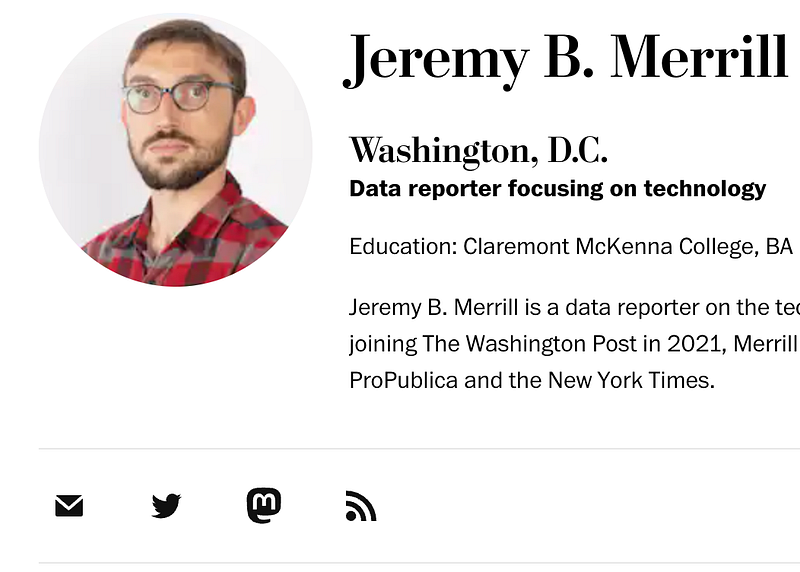
Task: Click the eyeglasses in the profile photo
Action: [x=180, y=97]
